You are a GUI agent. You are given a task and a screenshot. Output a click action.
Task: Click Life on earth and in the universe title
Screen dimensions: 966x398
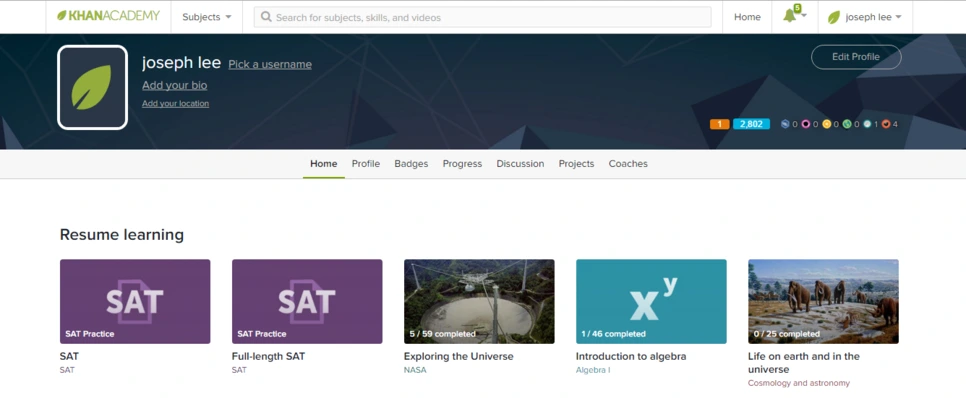pyautogui.click(x=804, y=363)
